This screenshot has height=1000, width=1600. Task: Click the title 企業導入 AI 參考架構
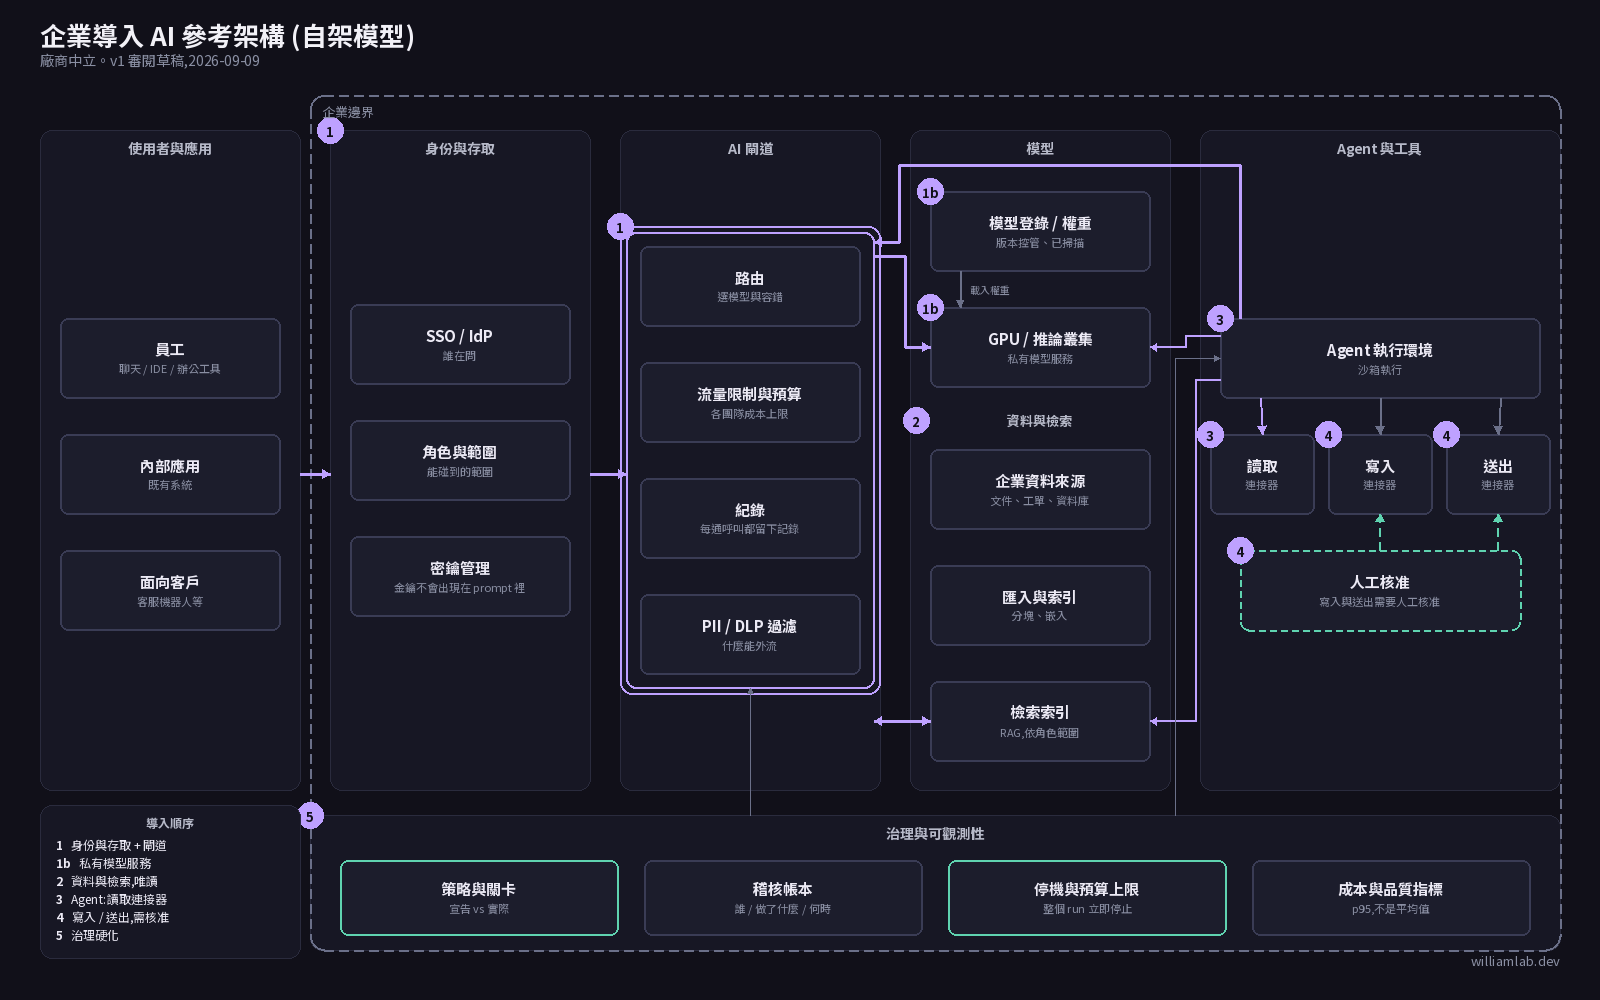pos(227,36)
